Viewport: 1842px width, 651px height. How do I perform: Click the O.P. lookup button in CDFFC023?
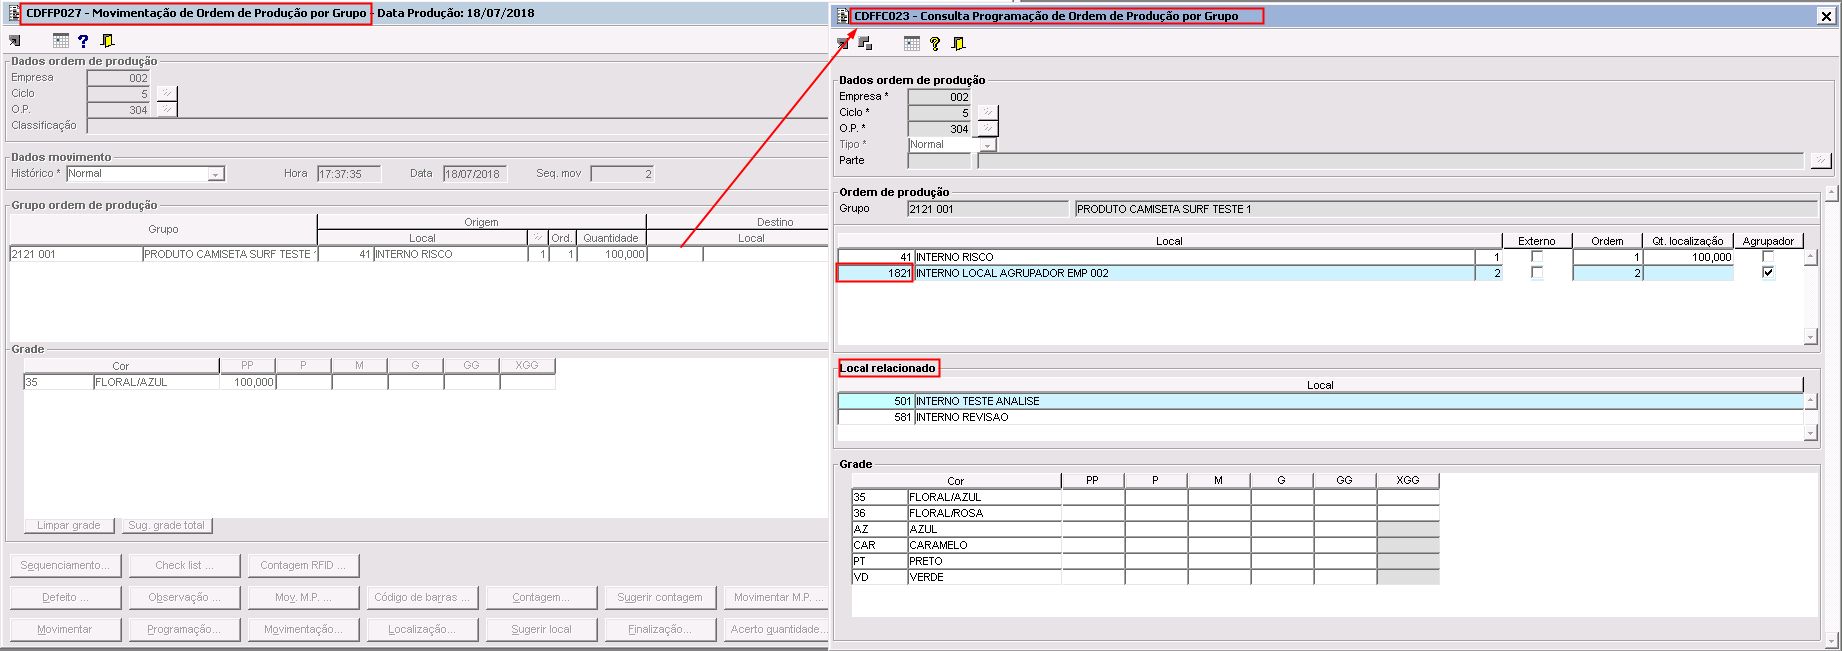click(988, 128)
